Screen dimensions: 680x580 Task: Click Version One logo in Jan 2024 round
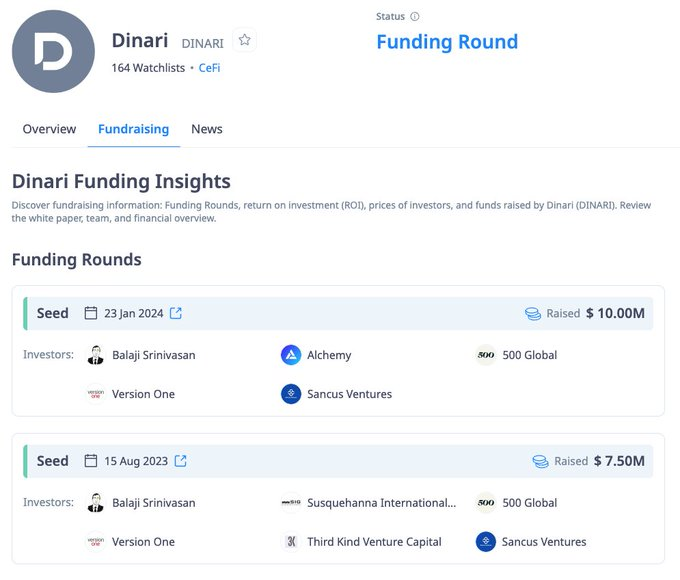[x=96, y=394]
